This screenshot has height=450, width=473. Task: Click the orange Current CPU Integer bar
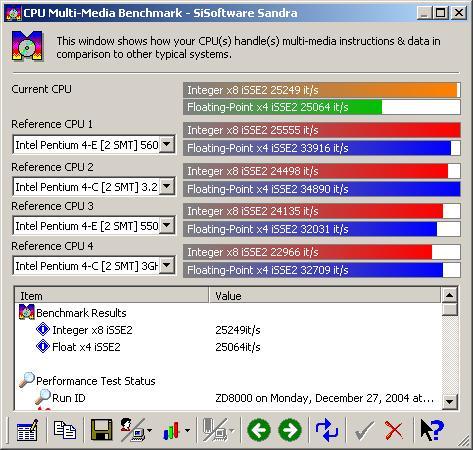(x=322, y=90)
